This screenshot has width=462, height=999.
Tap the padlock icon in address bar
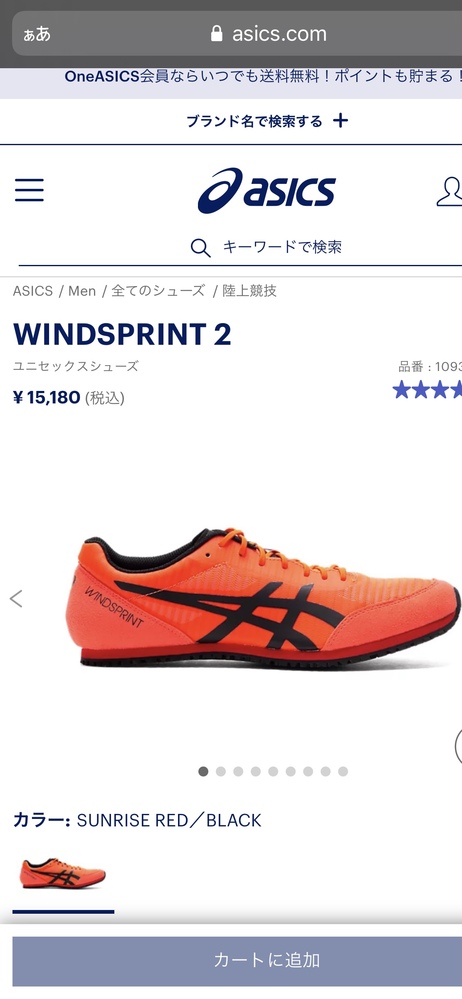(x=217, y=34)
